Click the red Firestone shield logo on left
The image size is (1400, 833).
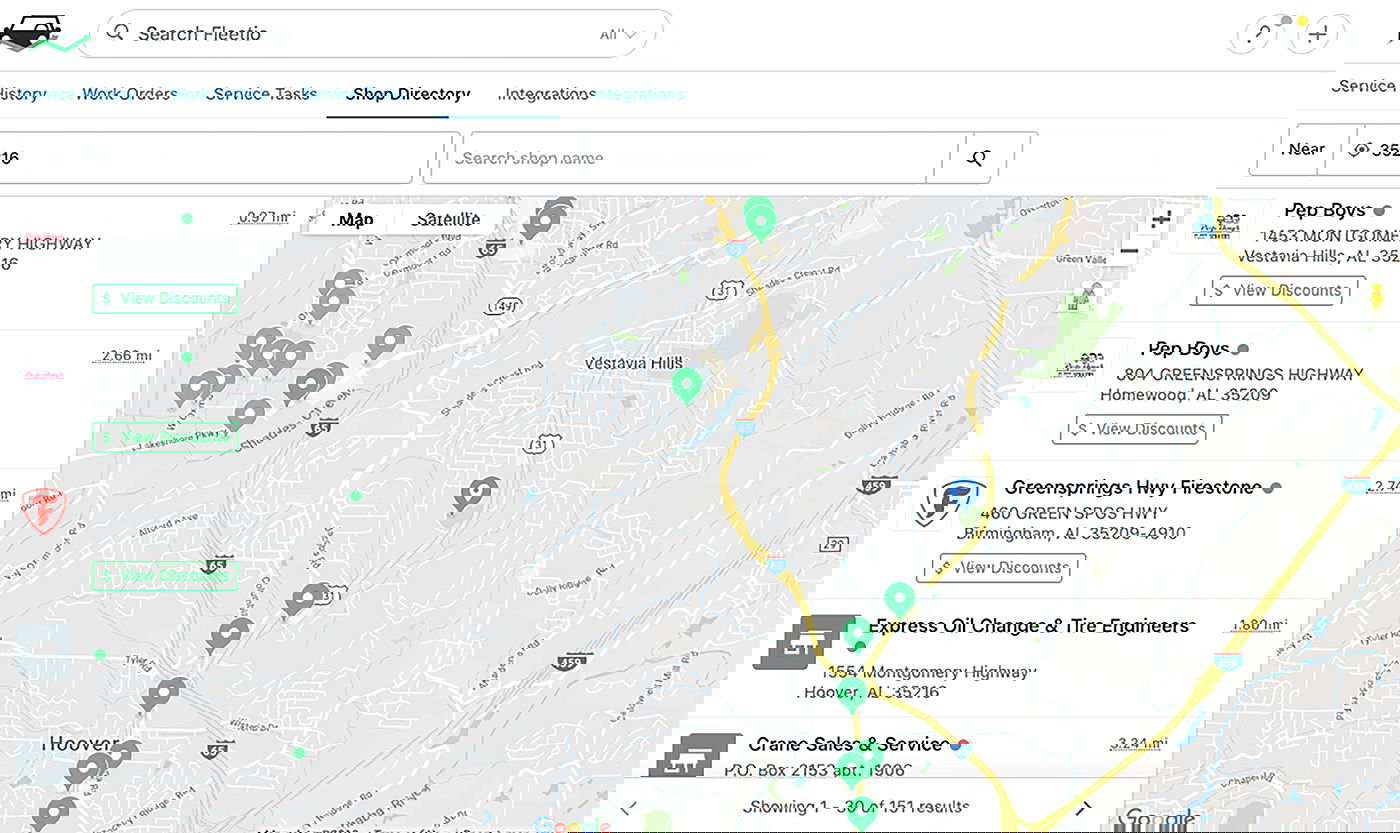[43, 511]
